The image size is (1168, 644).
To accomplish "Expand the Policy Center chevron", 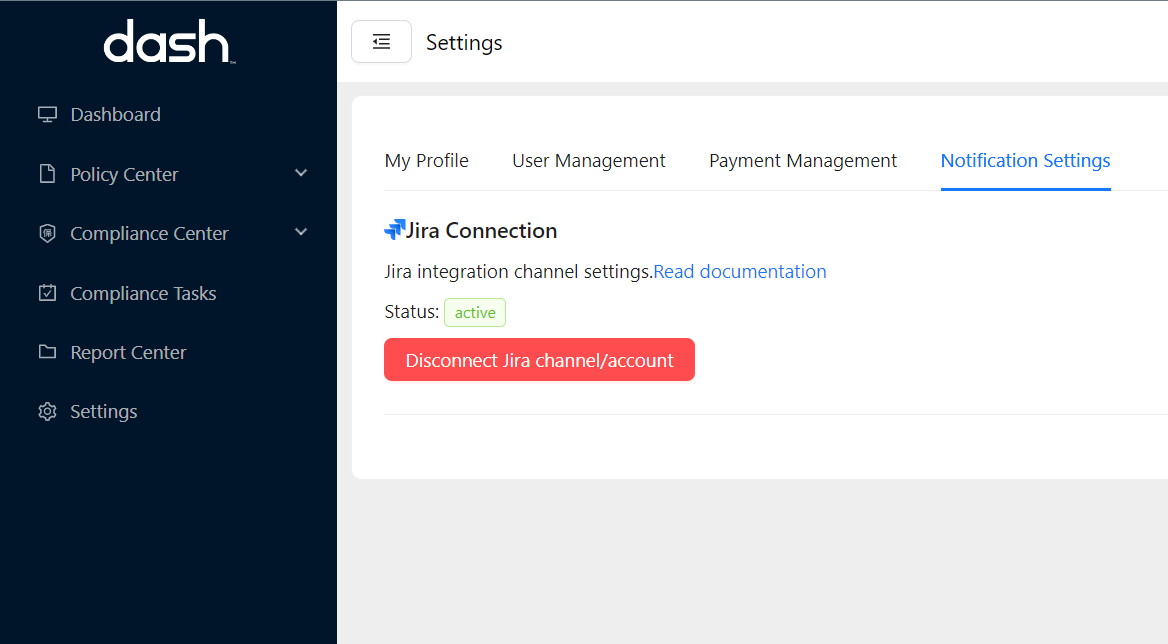I will click(301, 173).
